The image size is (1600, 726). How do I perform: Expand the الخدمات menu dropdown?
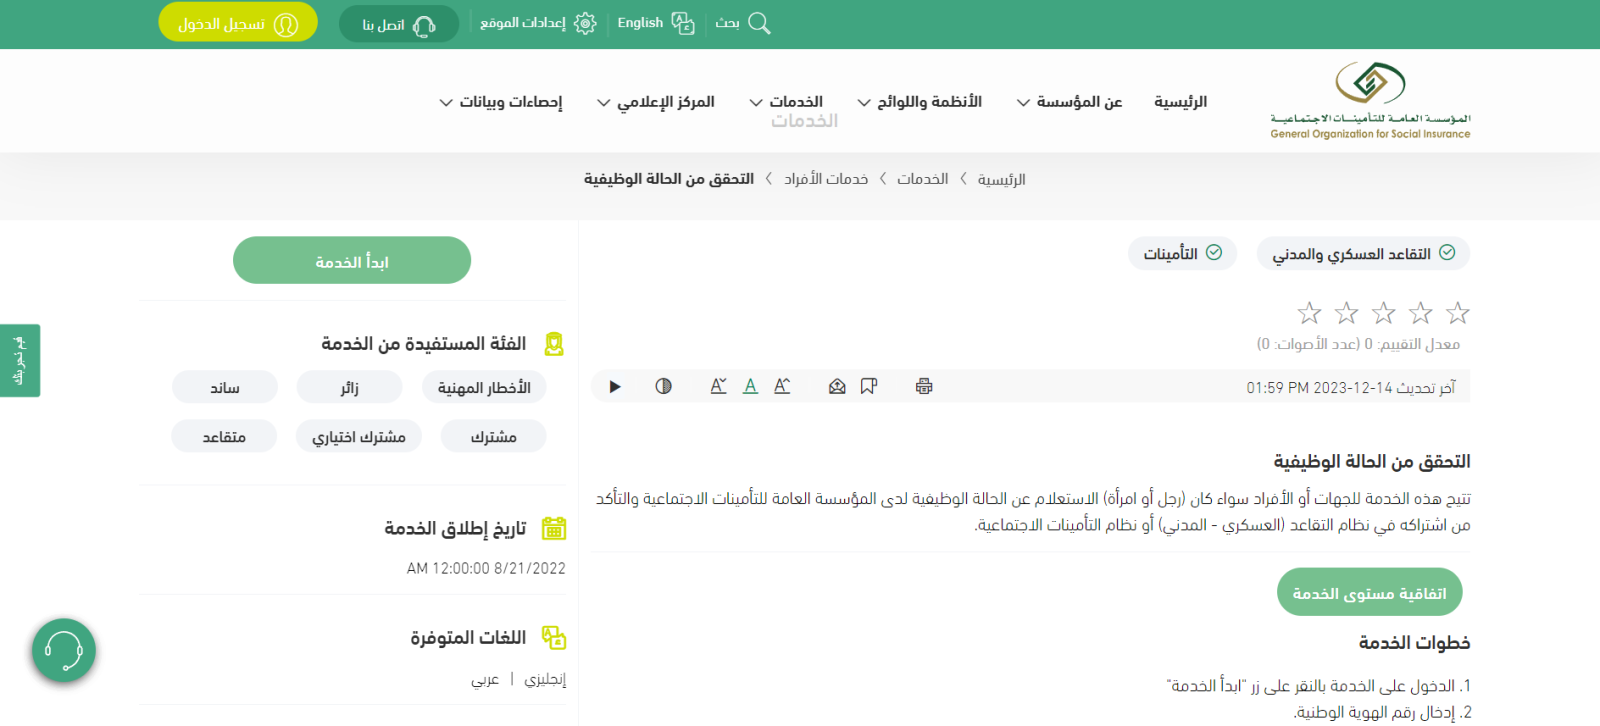pos(786,102)
